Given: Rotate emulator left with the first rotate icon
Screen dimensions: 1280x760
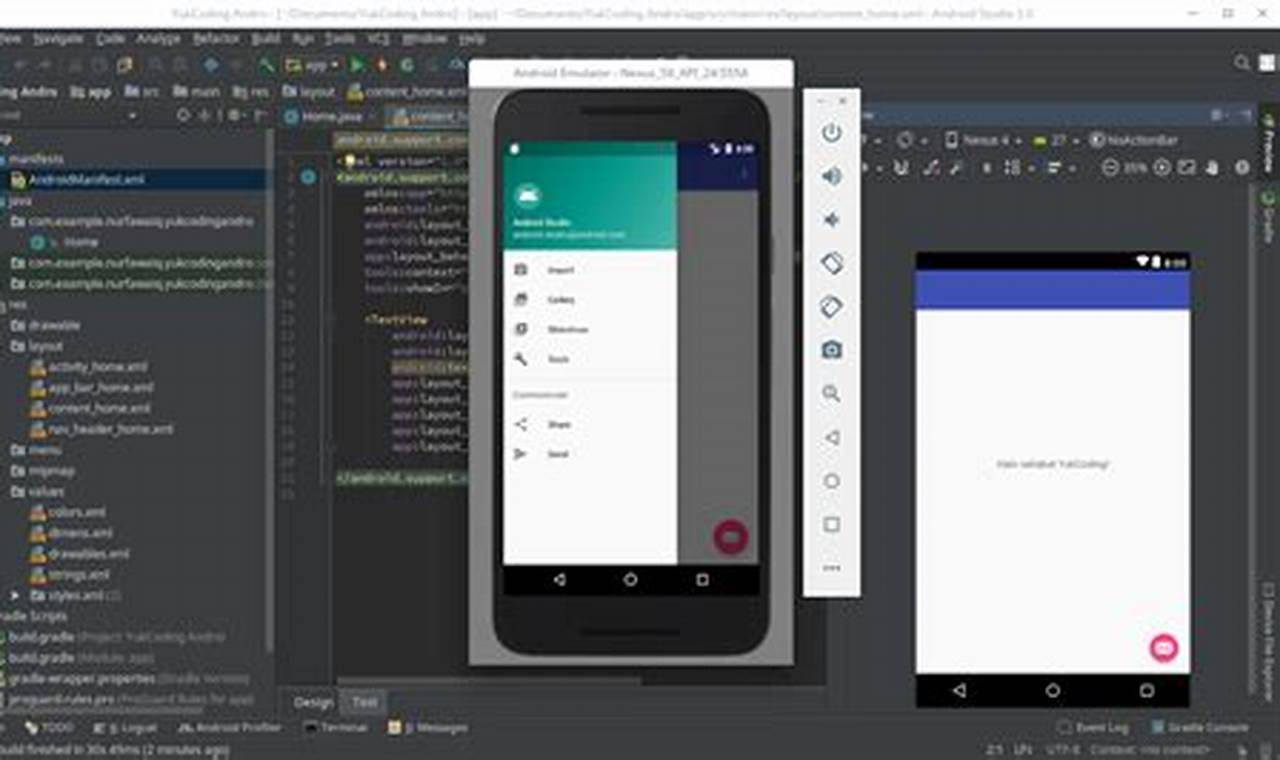Looking at the screenshot, I should 831,263.
